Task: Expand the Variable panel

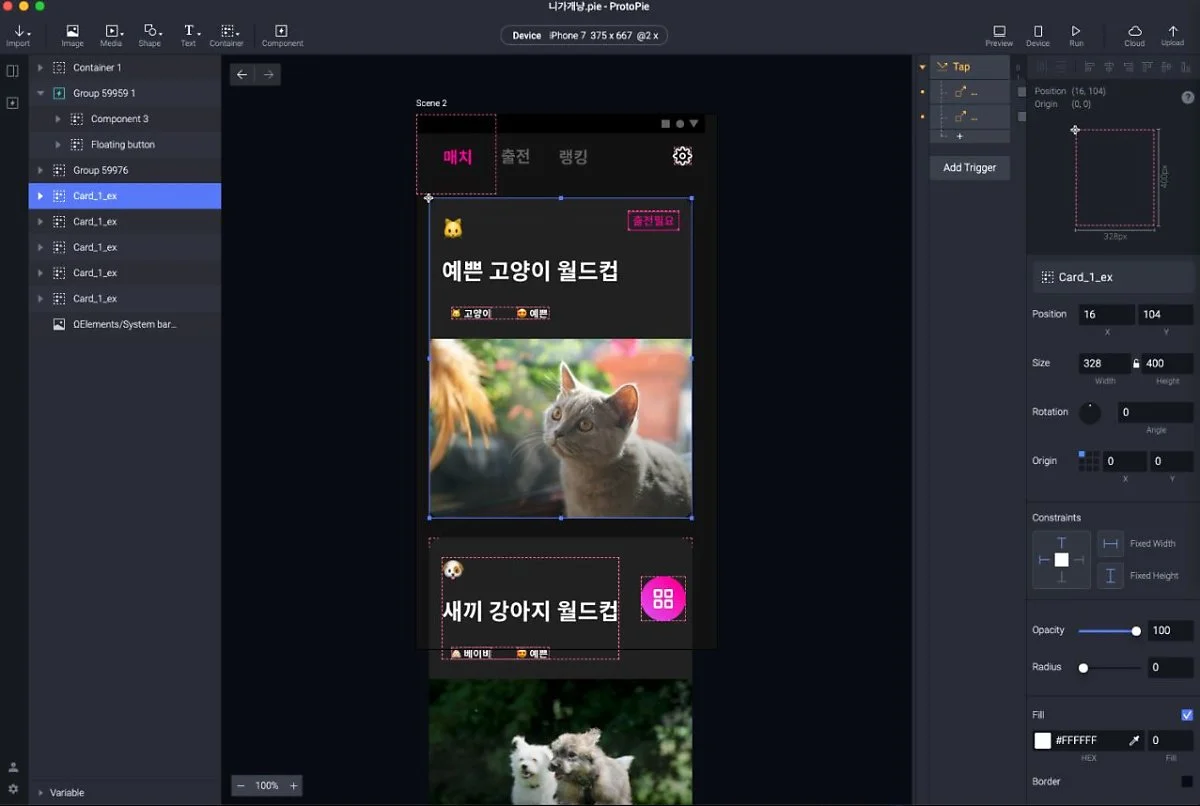Action: tap(40, 792)
